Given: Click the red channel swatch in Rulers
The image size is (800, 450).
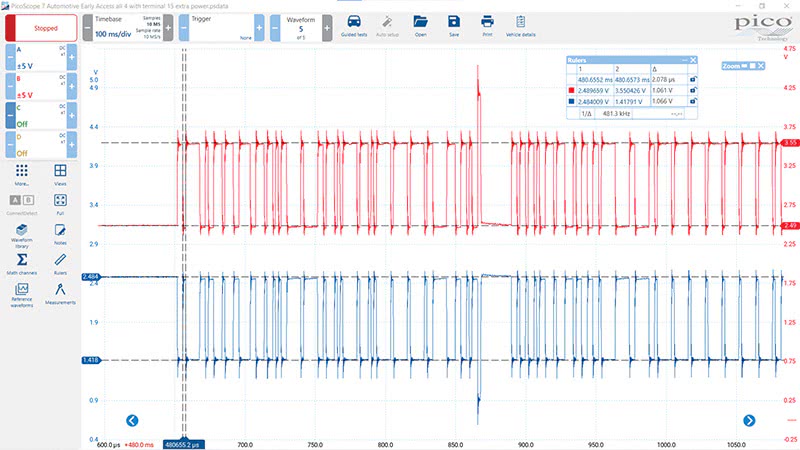Looking at the screenshot, I should [571, 90].
